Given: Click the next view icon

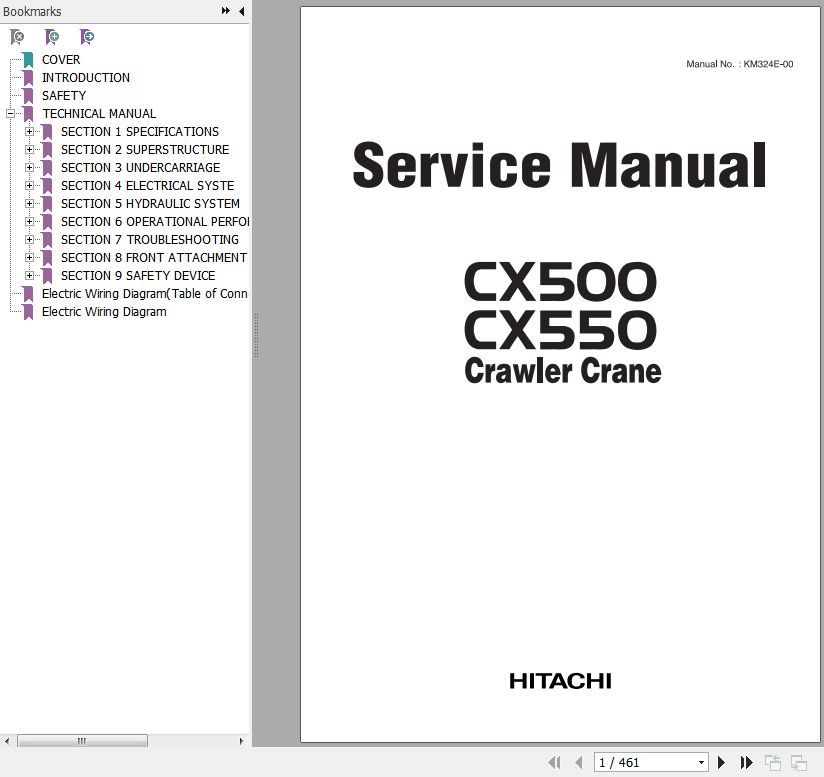Looking at the screenshot, I should point(799,762).
